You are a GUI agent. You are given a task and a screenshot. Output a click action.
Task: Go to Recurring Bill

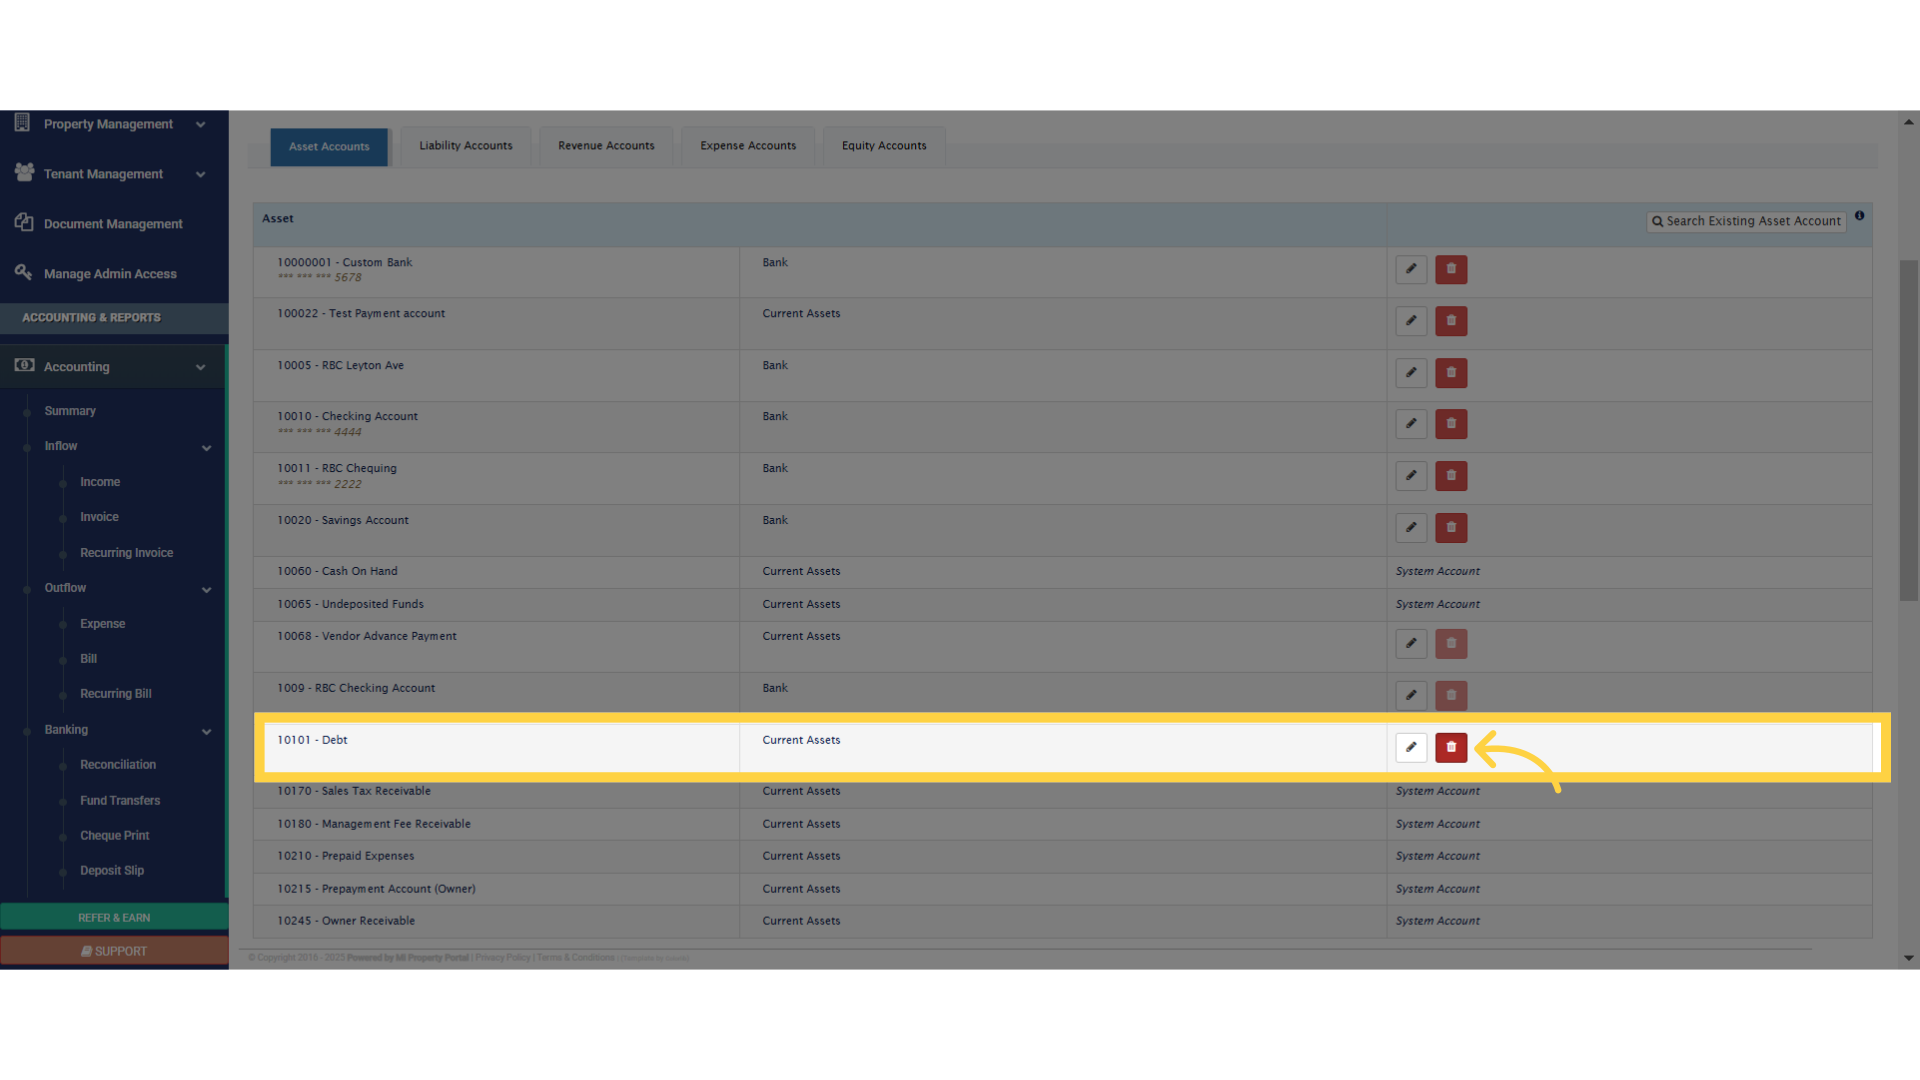coord(116,694)
